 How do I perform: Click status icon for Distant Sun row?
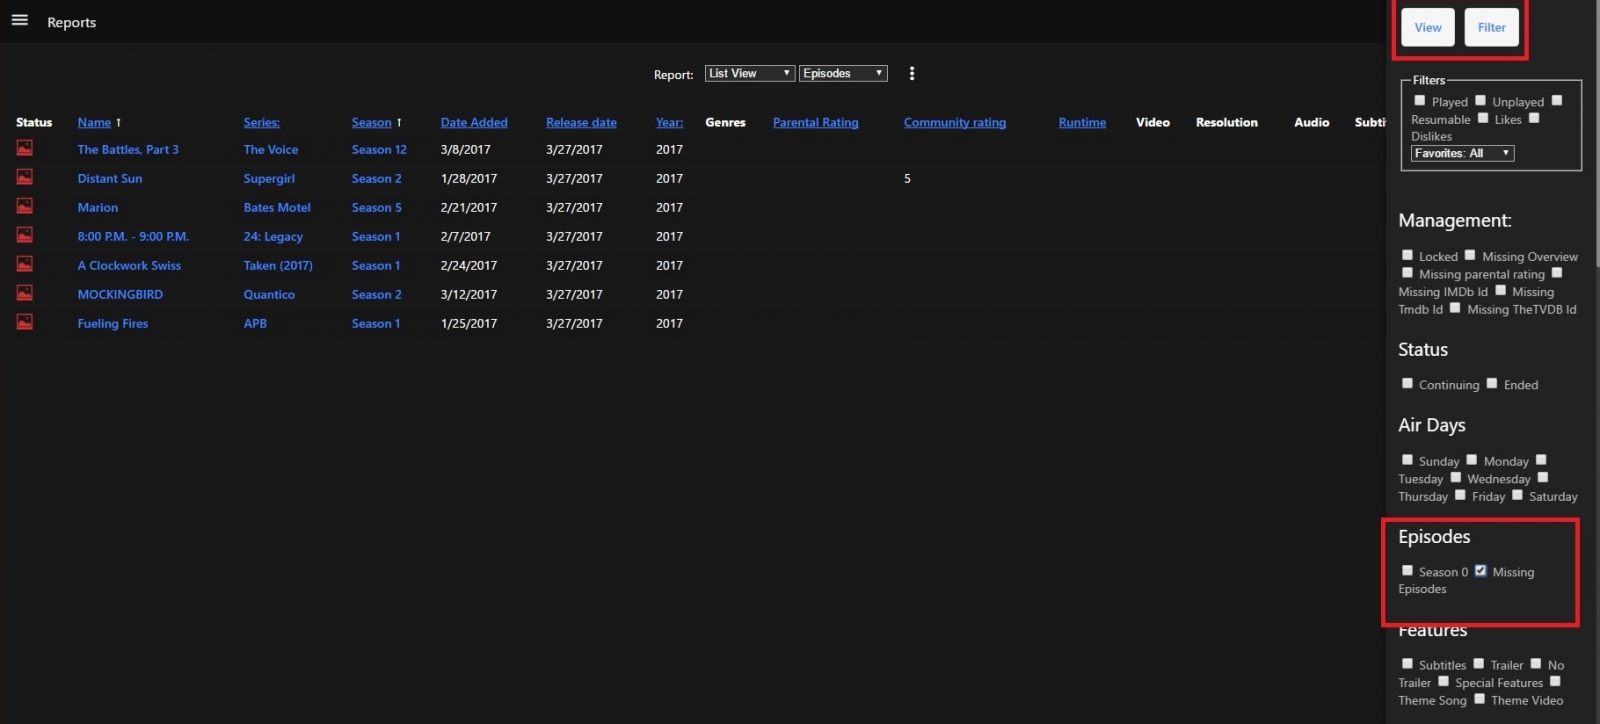point(25,177)
